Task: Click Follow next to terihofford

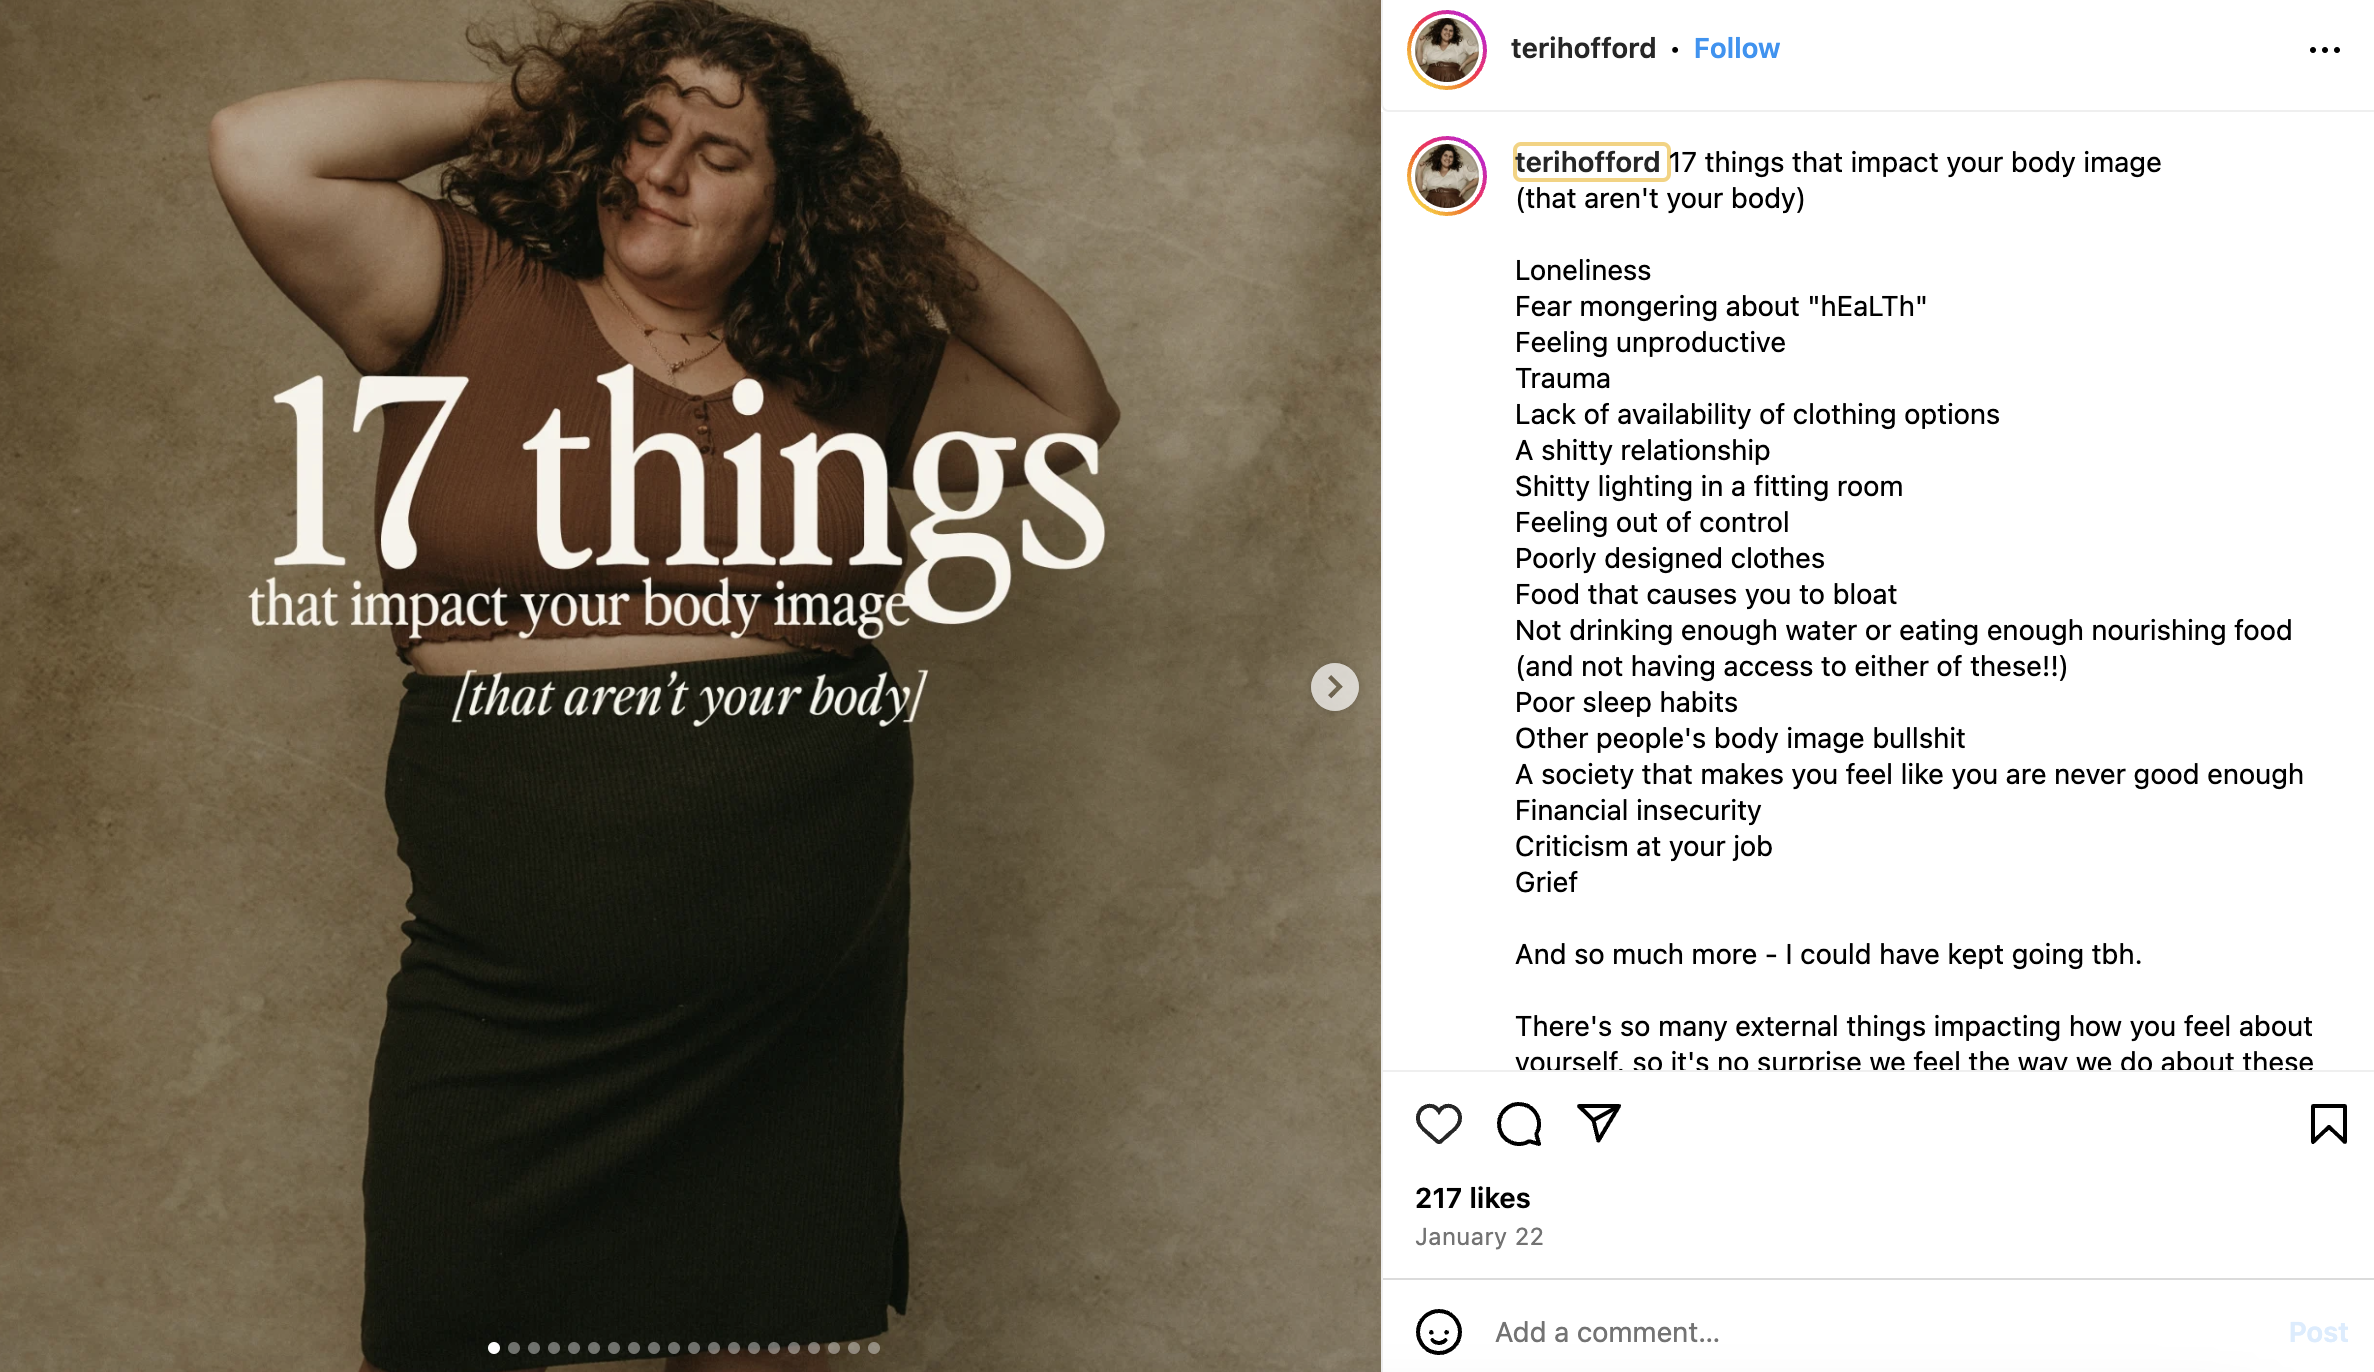Action: pos(1736,49)
